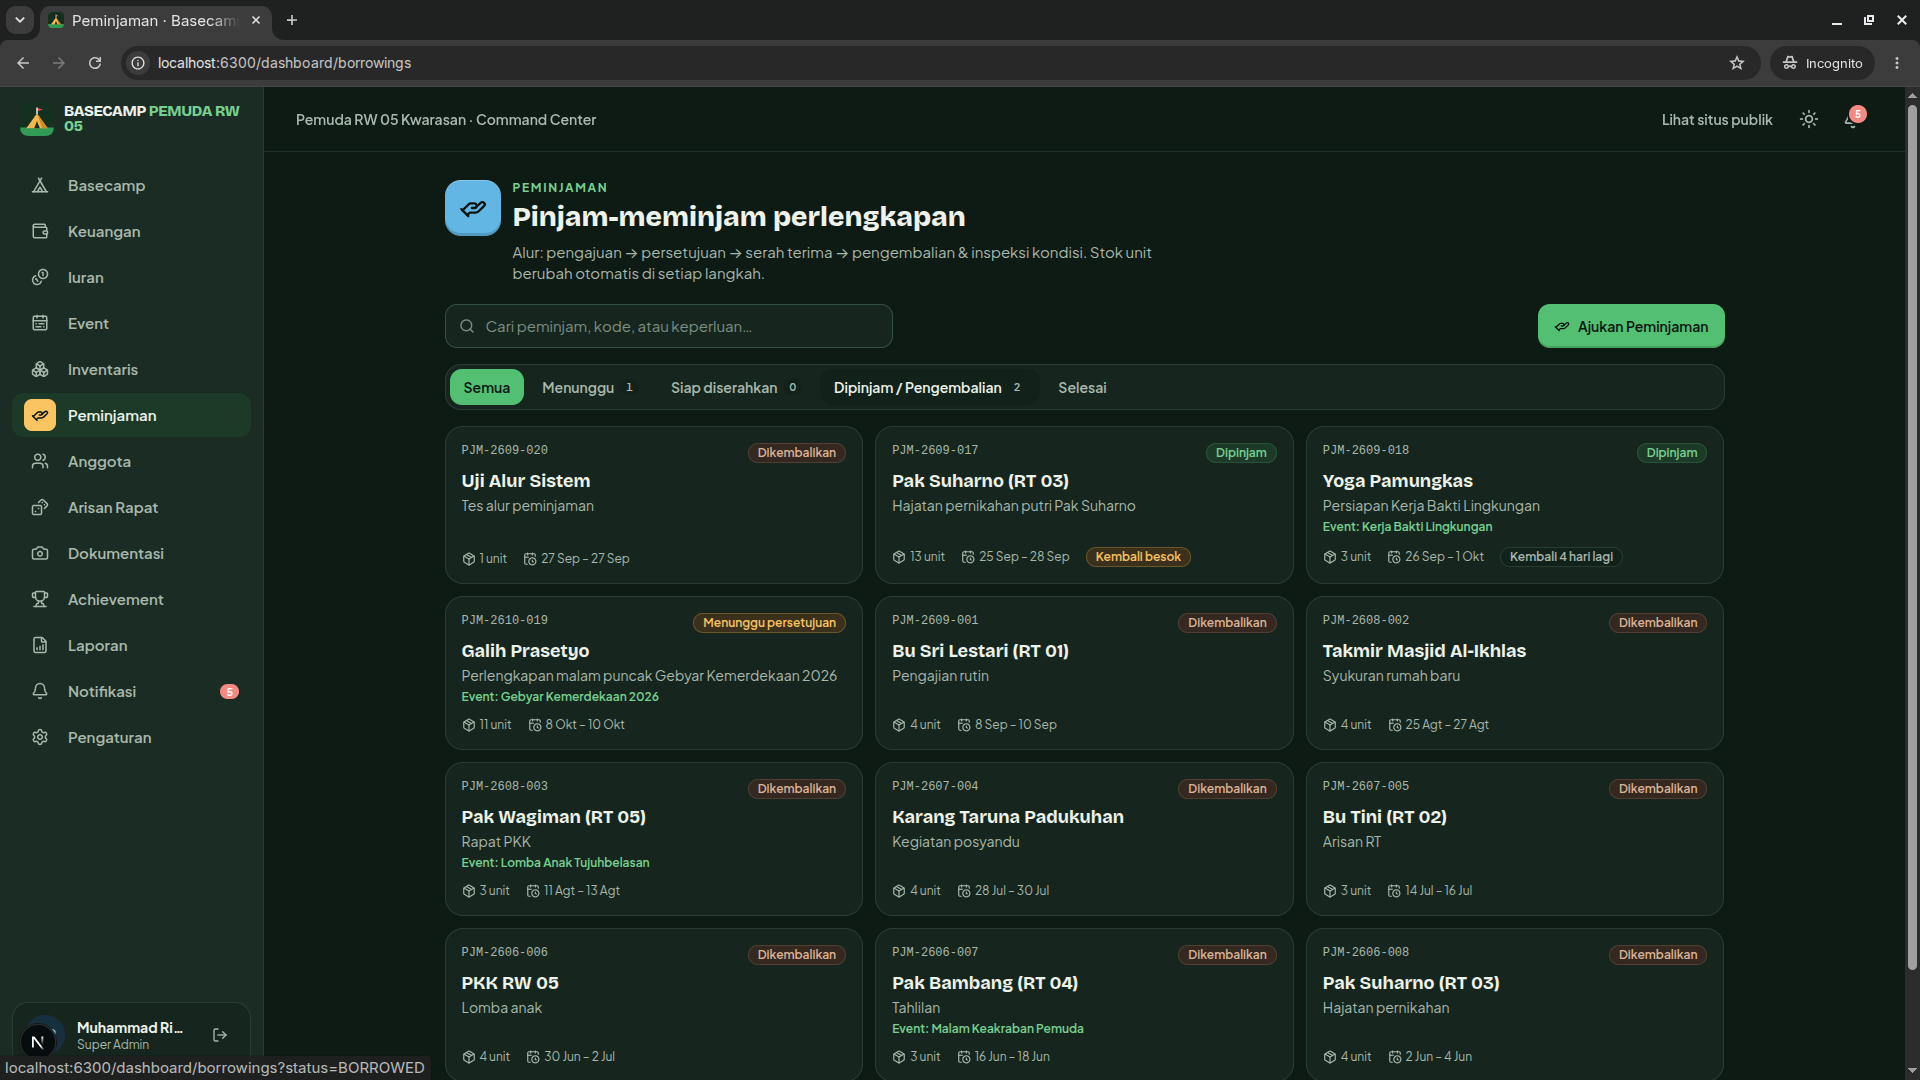Open new browser tab with plus button
This screenshot has width=1920, height=1080.
[292, 20]
